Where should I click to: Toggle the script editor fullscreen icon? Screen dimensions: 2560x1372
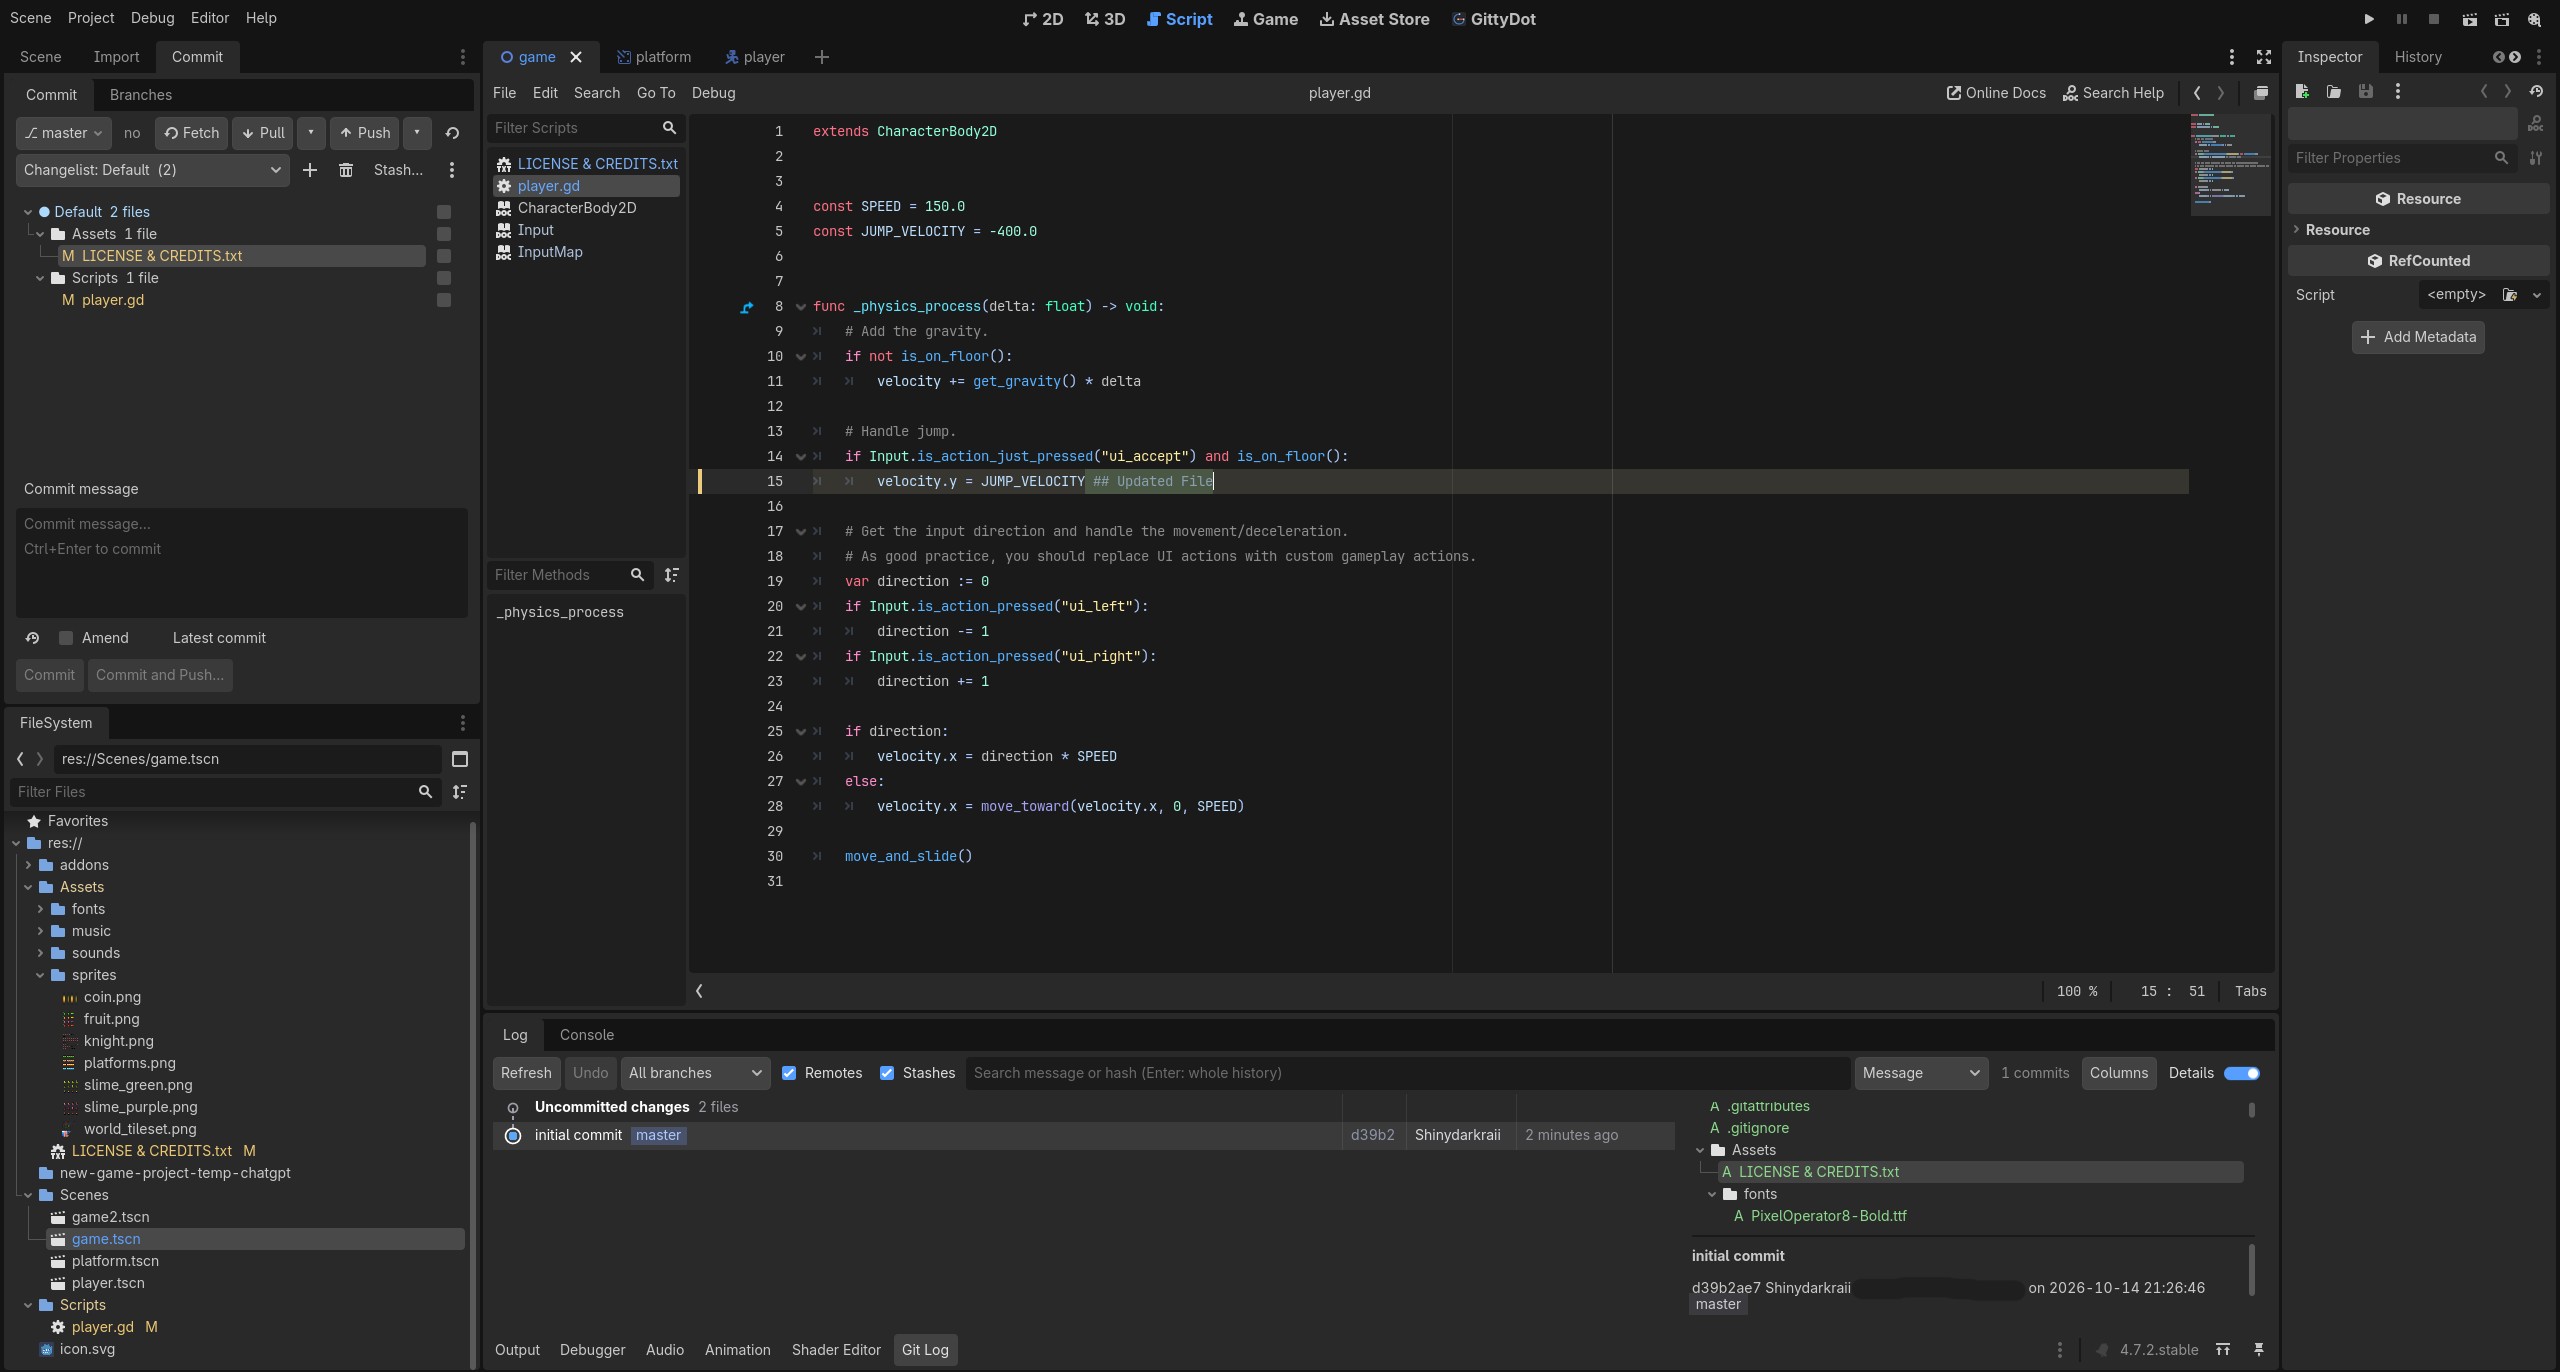pyautogui.click(x=2264, y=57)
